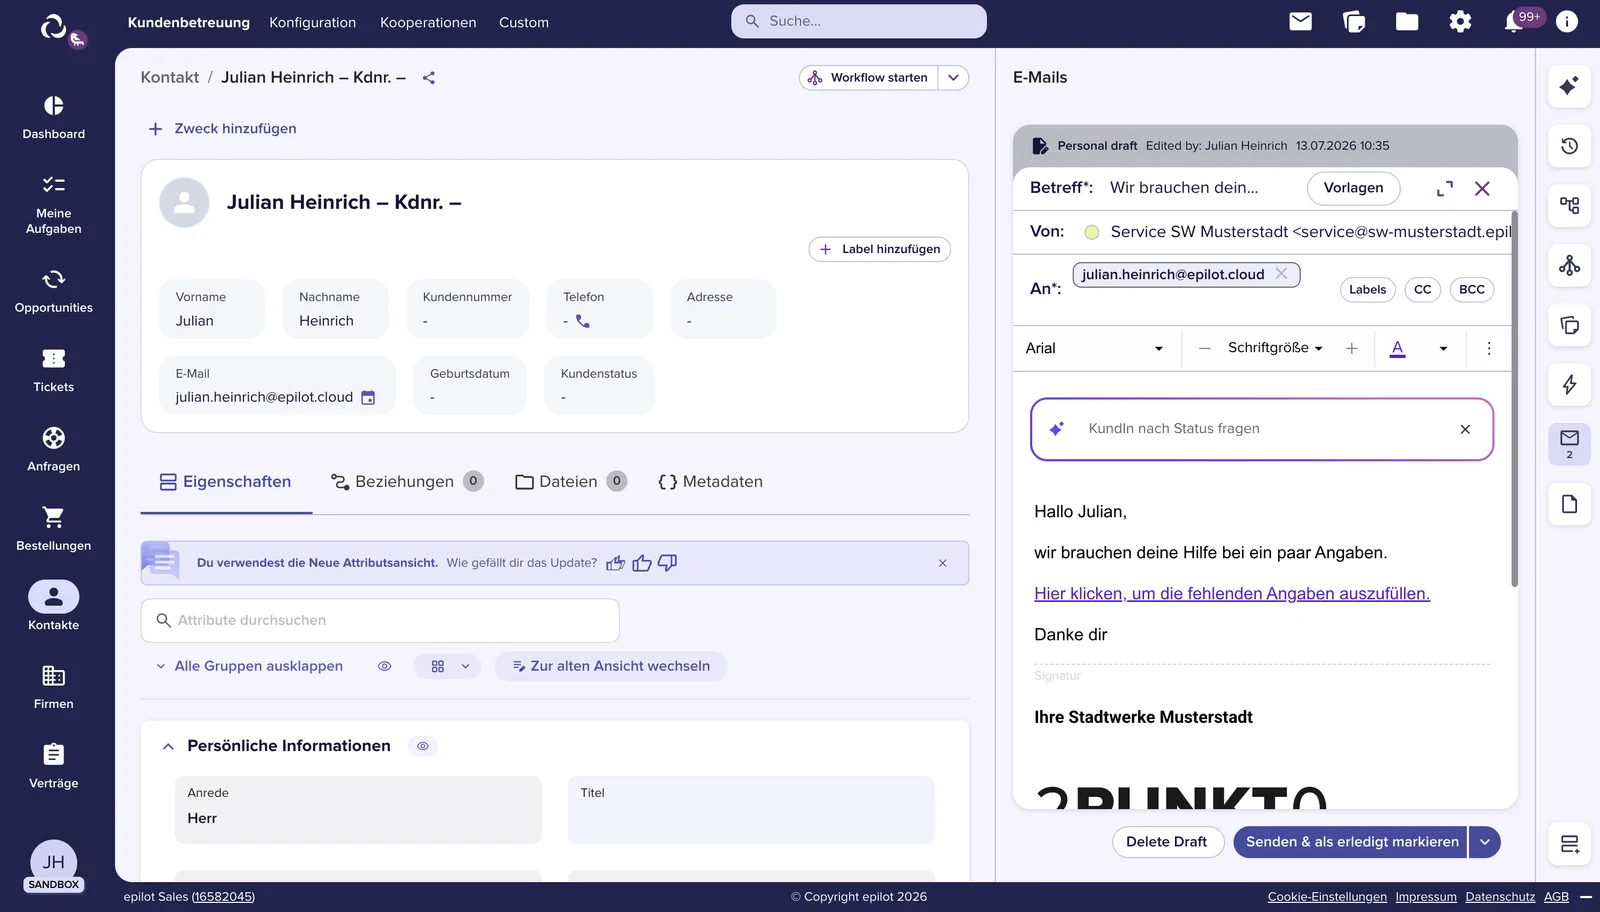Open the AI sparkle assistant in right rail
This screenshot has width=1600, height=912.
[1569, 86]
